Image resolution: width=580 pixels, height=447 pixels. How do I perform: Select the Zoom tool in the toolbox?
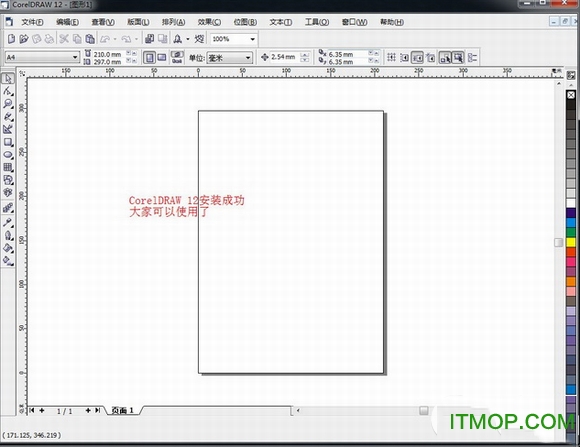[x=8, y=104]
